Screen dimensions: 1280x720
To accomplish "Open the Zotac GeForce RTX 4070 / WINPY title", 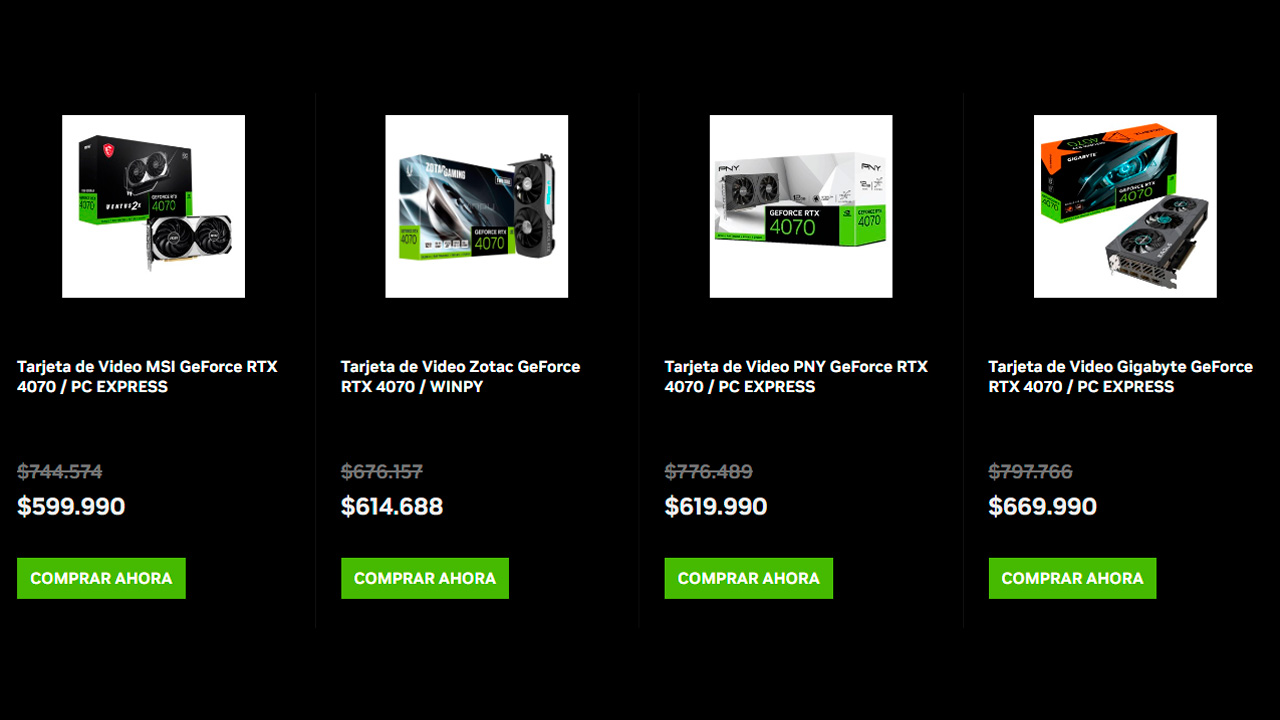I will pos(461,377).
